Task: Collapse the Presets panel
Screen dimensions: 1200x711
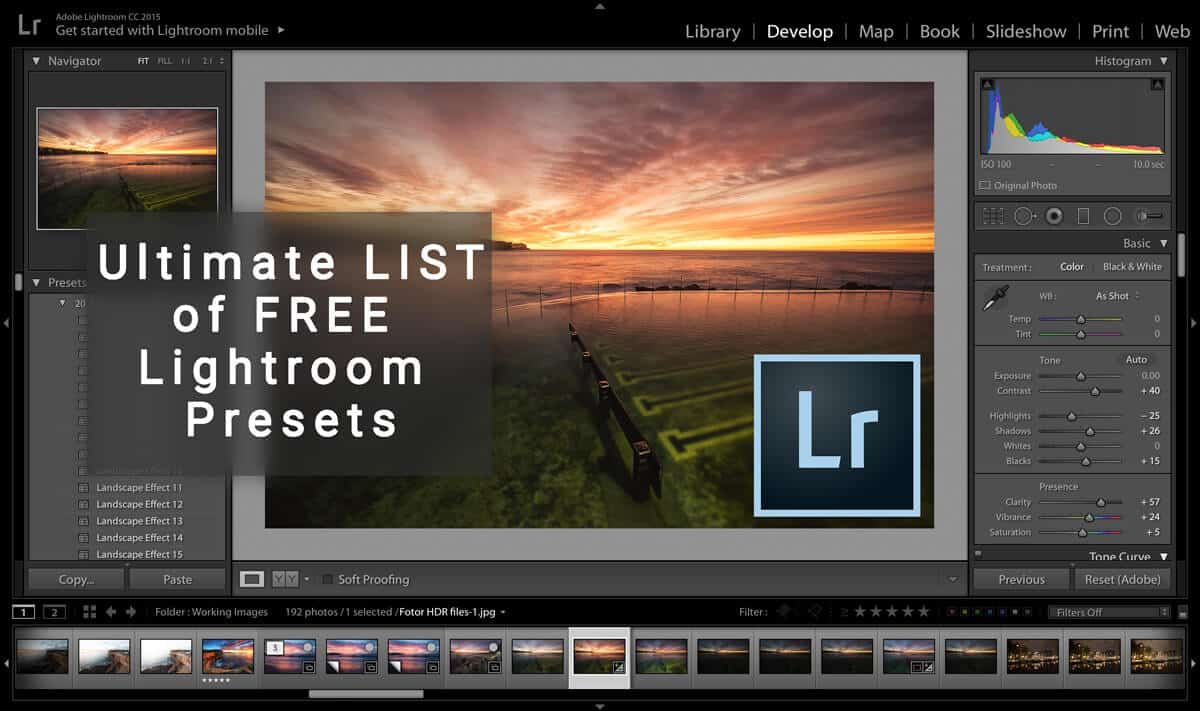Action: tap(37, 283)
